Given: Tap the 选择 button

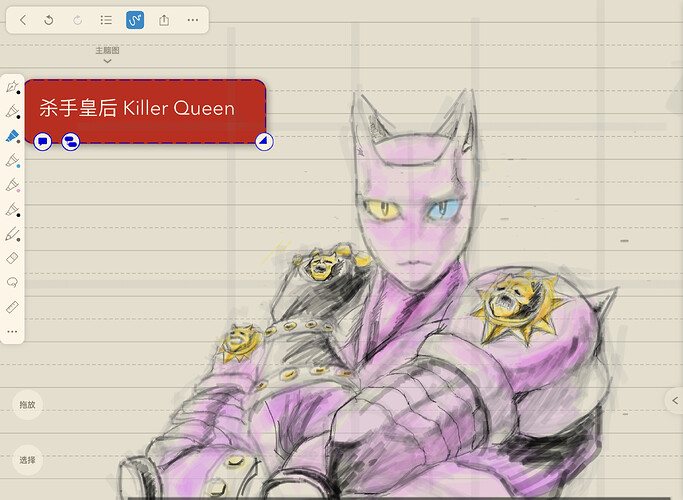Looking at the screenshot, I should [x=27, y=459].
